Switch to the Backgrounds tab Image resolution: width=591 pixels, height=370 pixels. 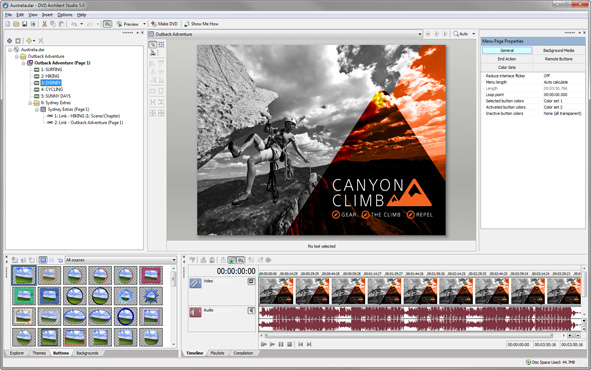click(x=87, y=353)
